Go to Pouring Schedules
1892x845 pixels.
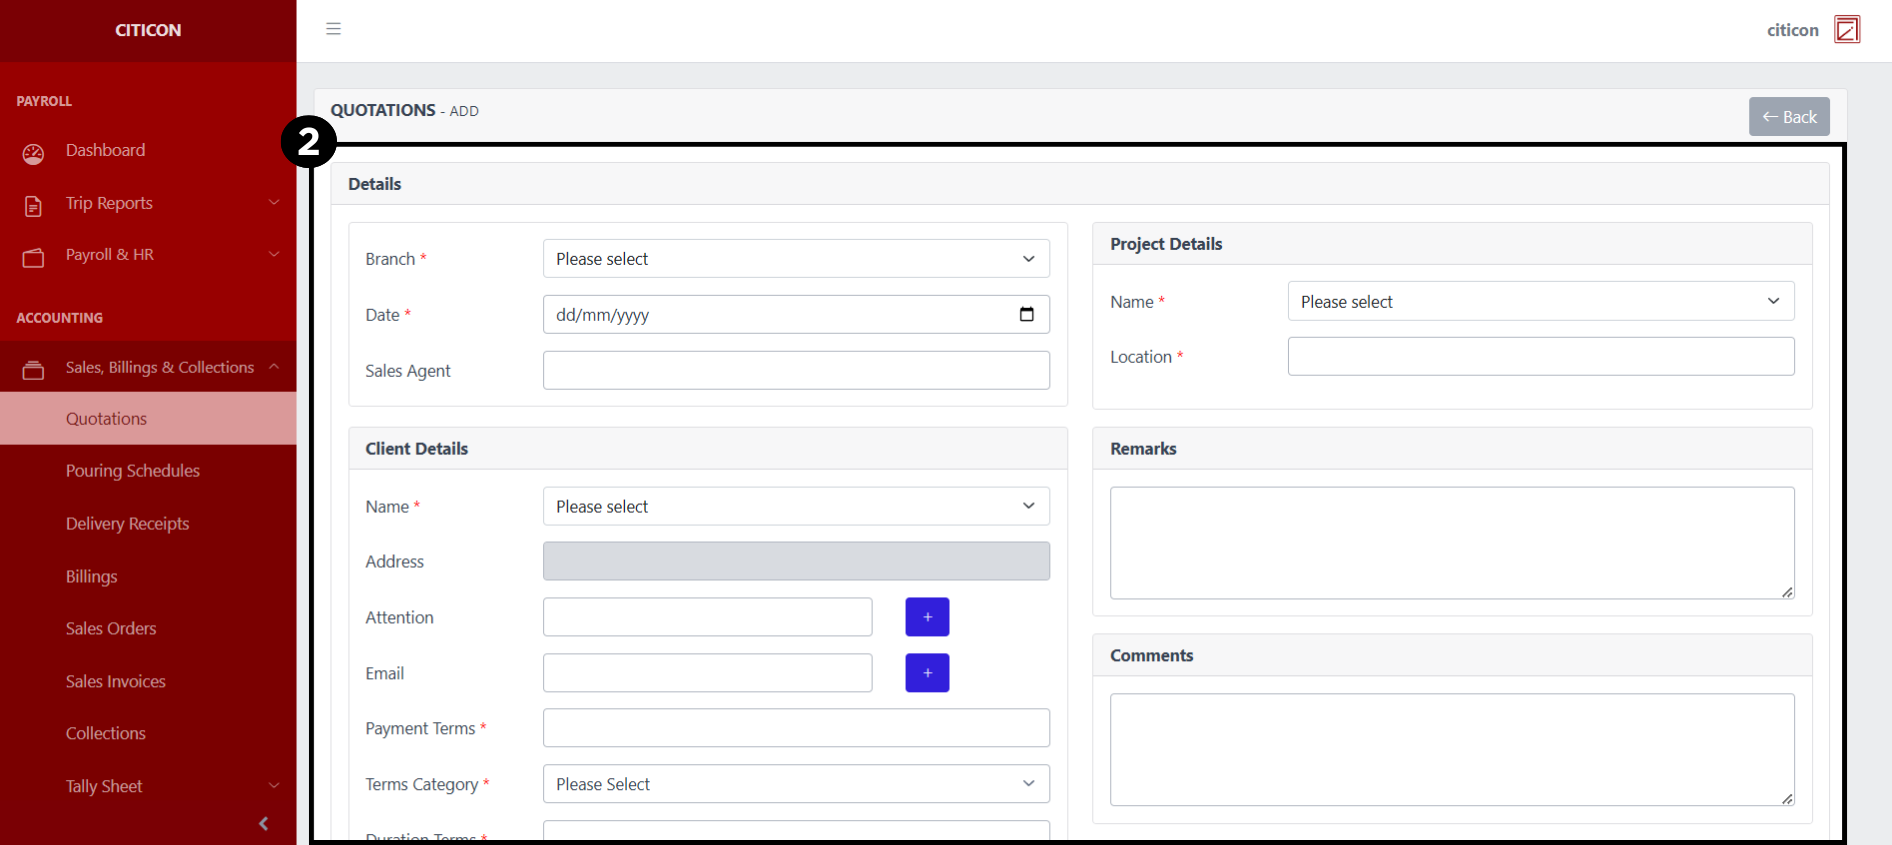[132, 471]
